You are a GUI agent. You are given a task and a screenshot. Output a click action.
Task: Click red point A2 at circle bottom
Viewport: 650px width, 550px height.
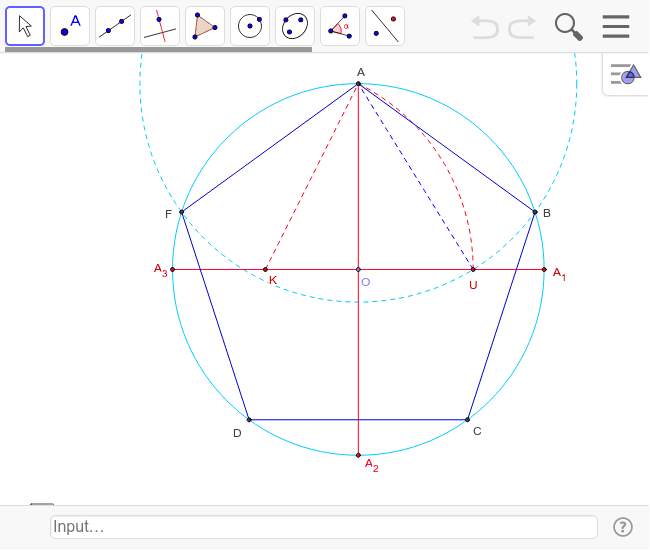click(359, 455)
